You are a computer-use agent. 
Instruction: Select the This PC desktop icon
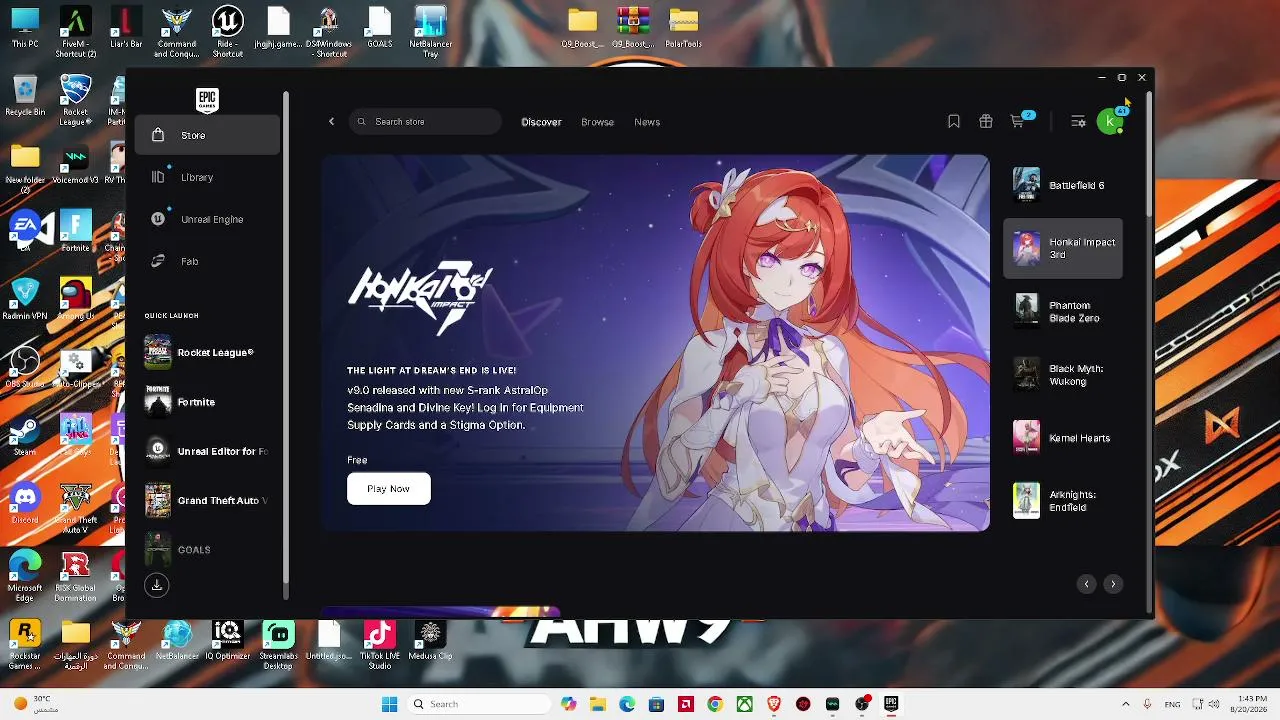[25, 28]
